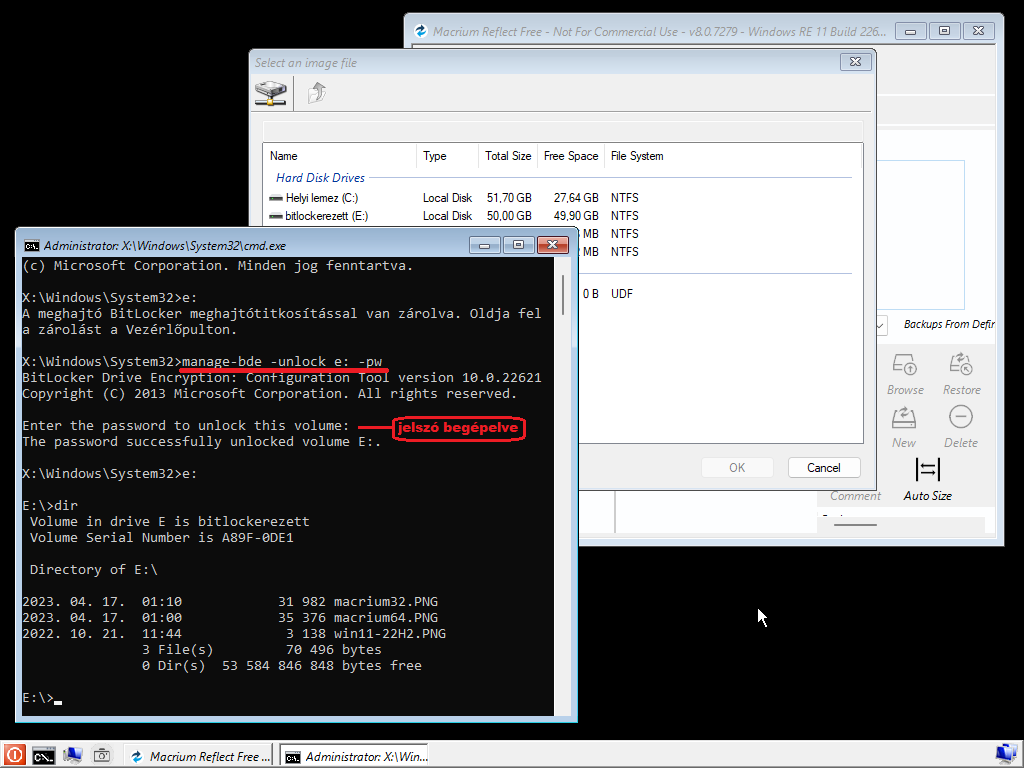Switch to Administrator cmd taskbar button
Screen dimensions: 1024x768
click(356, 756)
